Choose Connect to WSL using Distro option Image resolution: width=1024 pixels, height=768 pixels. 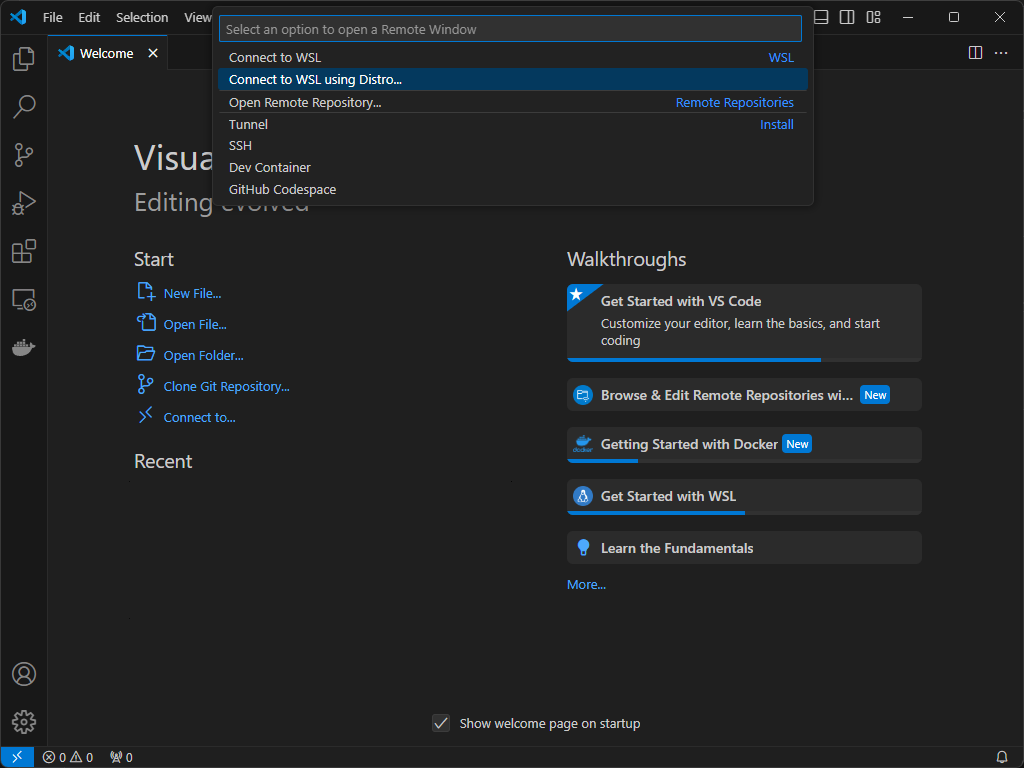point(513,80)
